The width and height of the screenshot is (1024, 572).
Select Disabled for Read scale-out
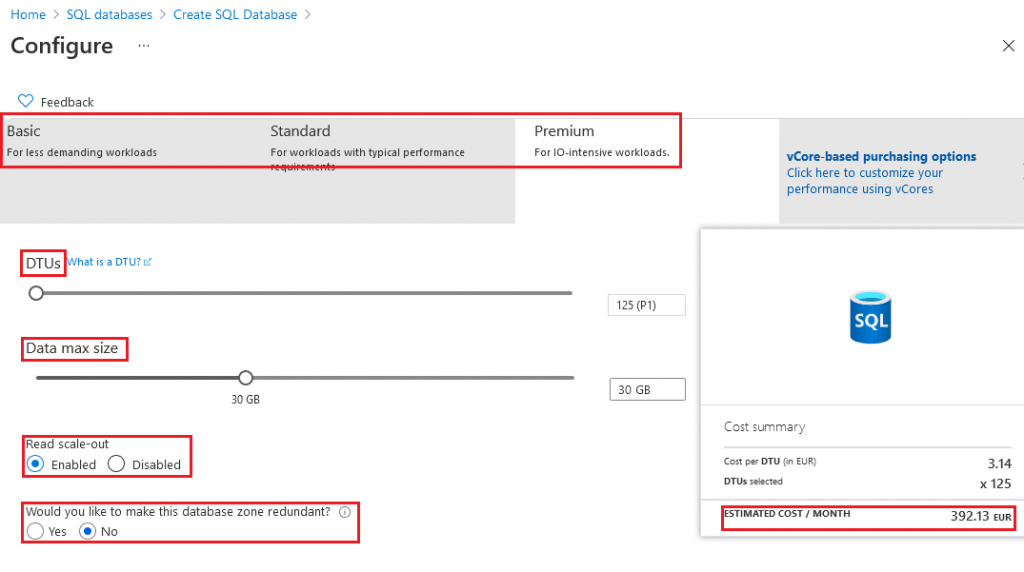coord(116,464)
